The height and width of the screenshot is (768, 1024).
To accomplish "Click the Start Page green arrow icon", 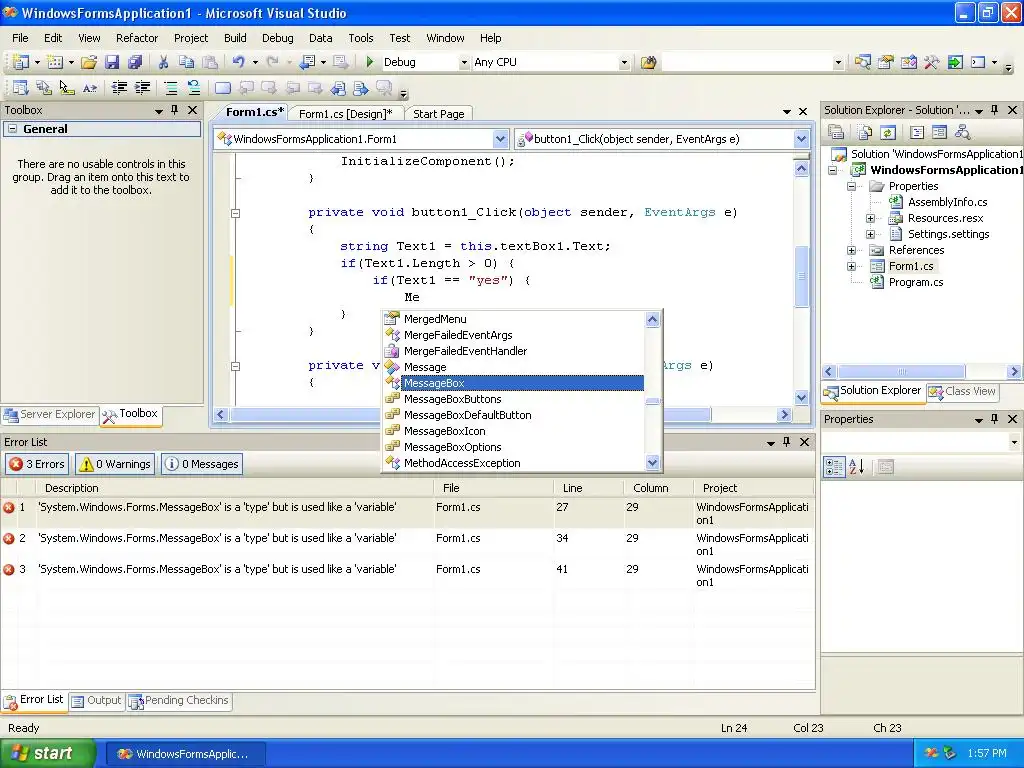I will pos(955,63).
